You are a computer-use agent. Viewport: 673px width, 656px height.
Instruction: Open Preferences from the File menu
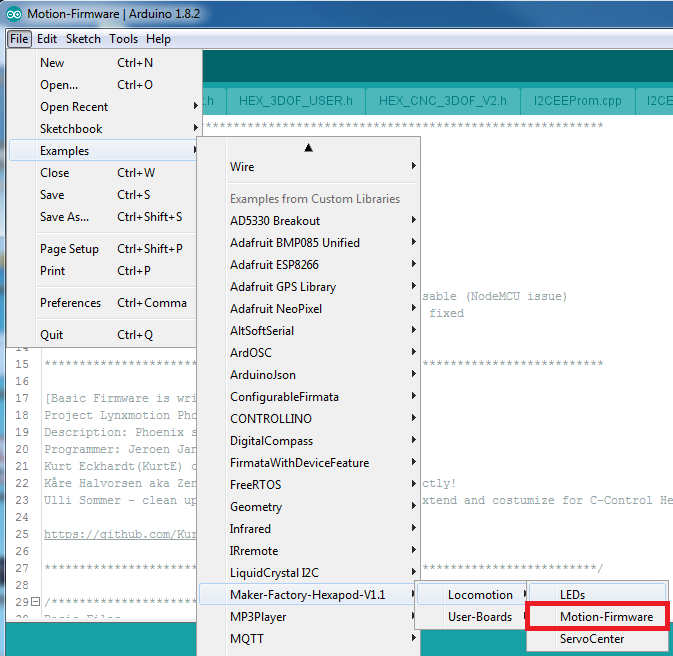pos(103,303)
